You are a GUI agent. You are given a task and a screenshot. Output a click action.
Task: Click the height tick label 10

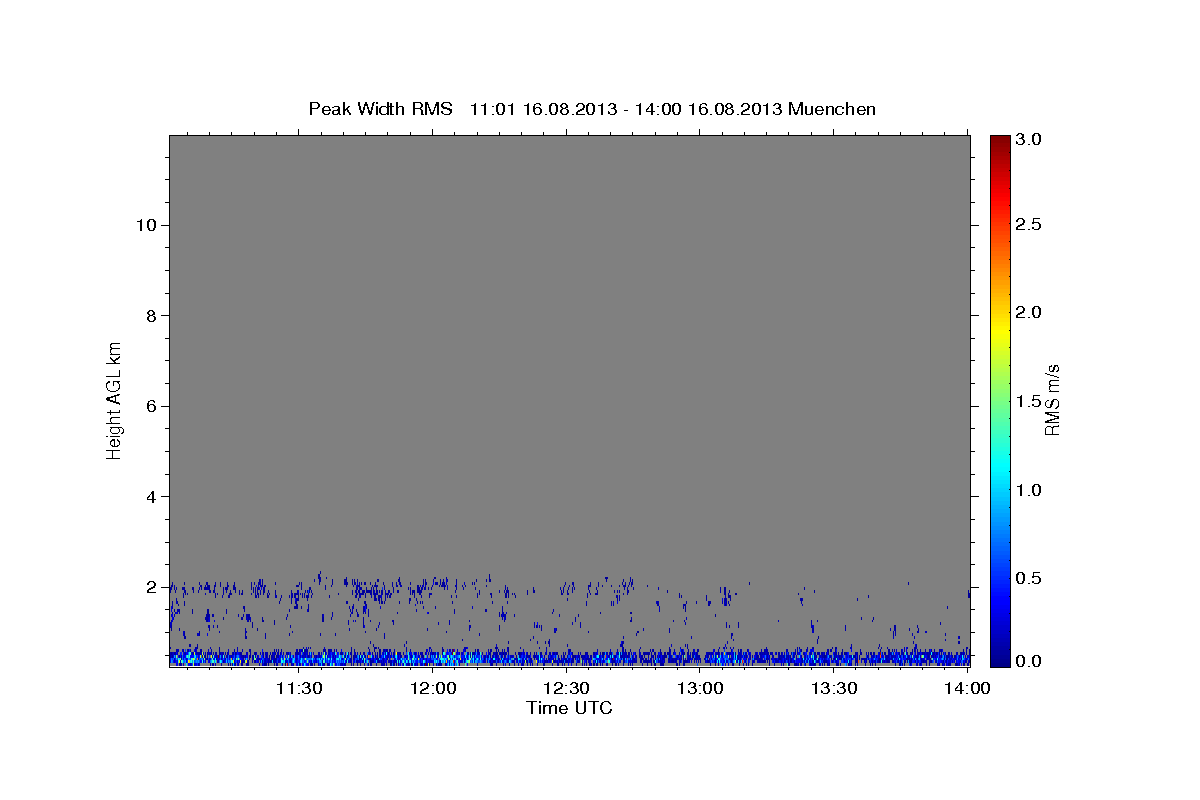click(x=145, y=225)
